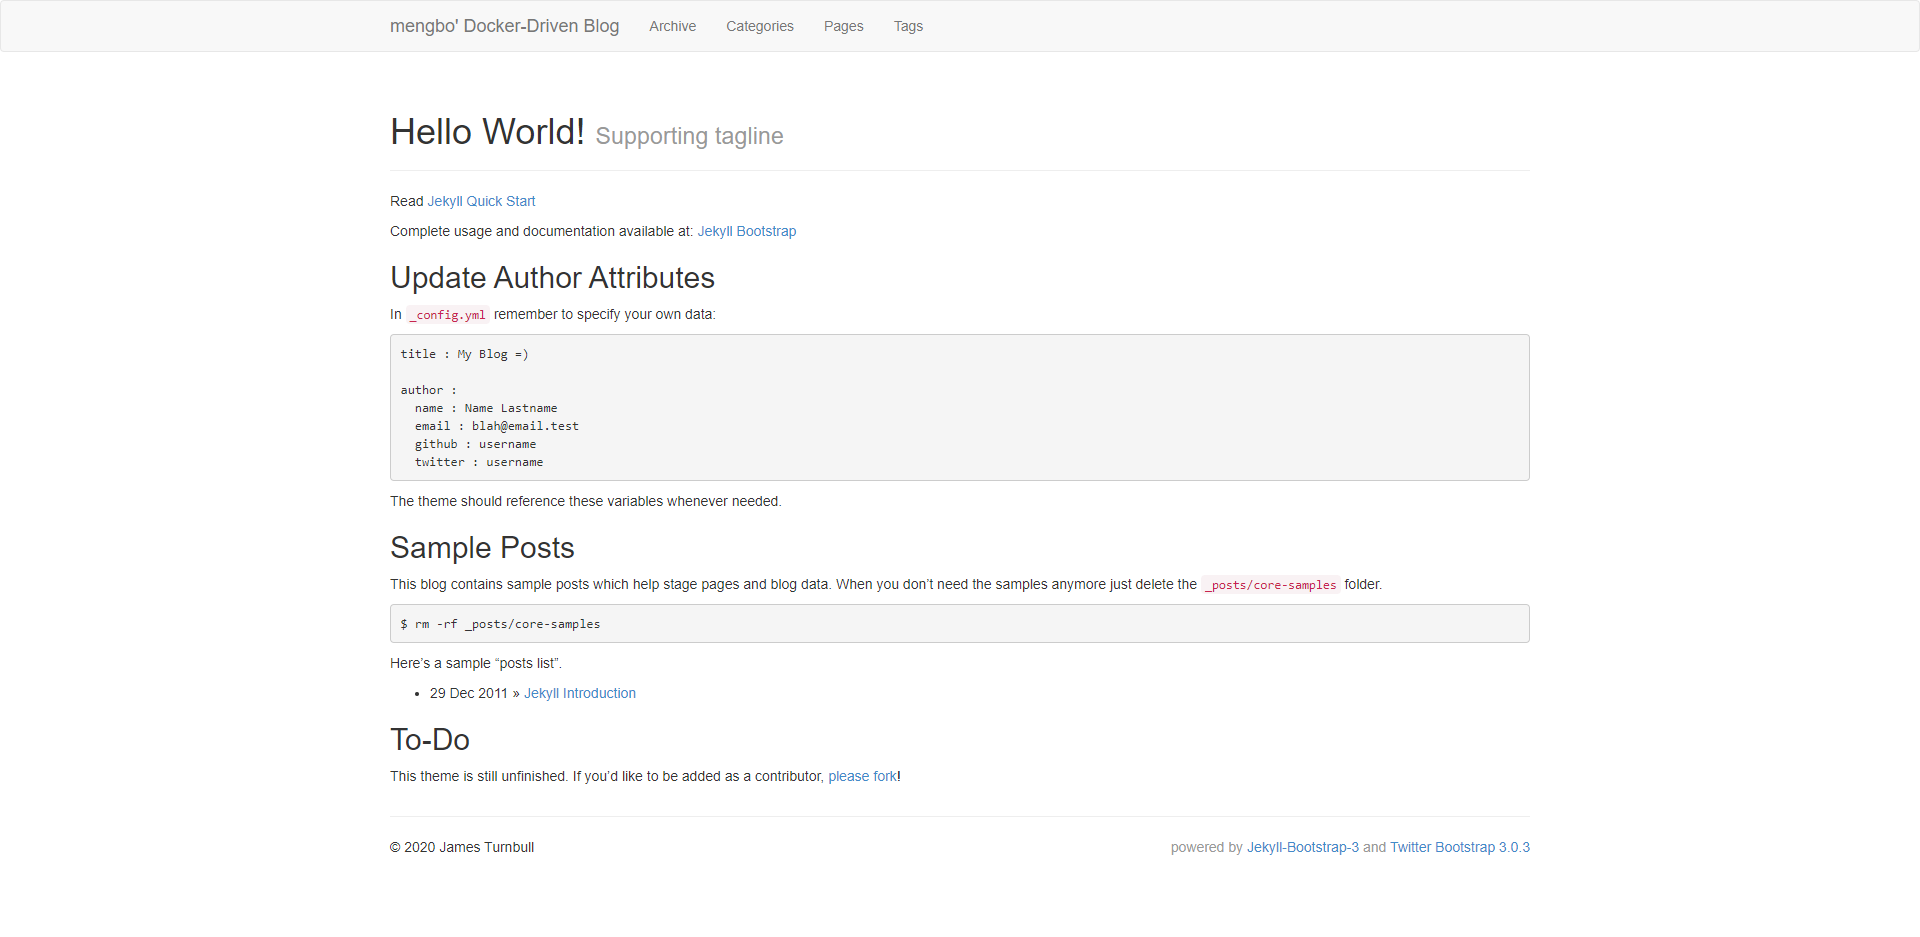Click the _config.yml inline code
This screenshot has width=1920, height=937.
[x=448, y=315]
